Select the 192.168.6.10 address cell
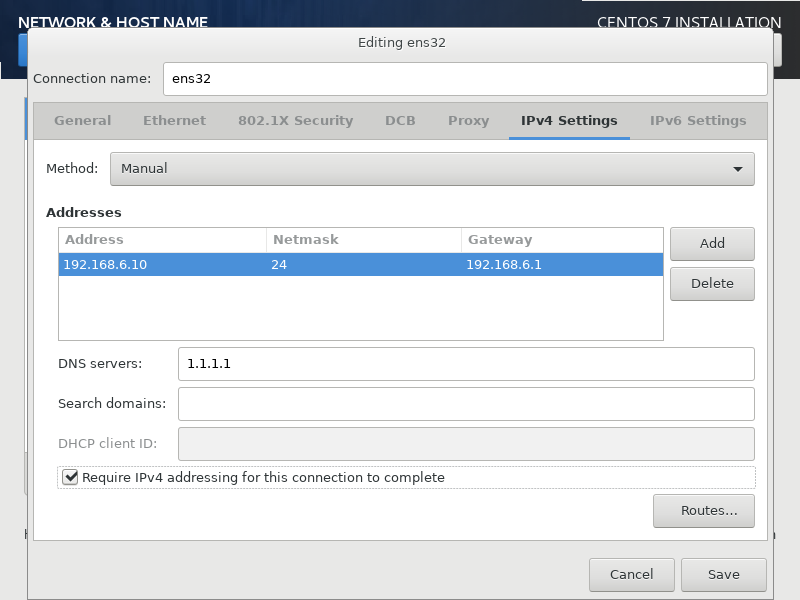This screenshot has width=800, height=600. pyautogui.click(x=162, y=264)
